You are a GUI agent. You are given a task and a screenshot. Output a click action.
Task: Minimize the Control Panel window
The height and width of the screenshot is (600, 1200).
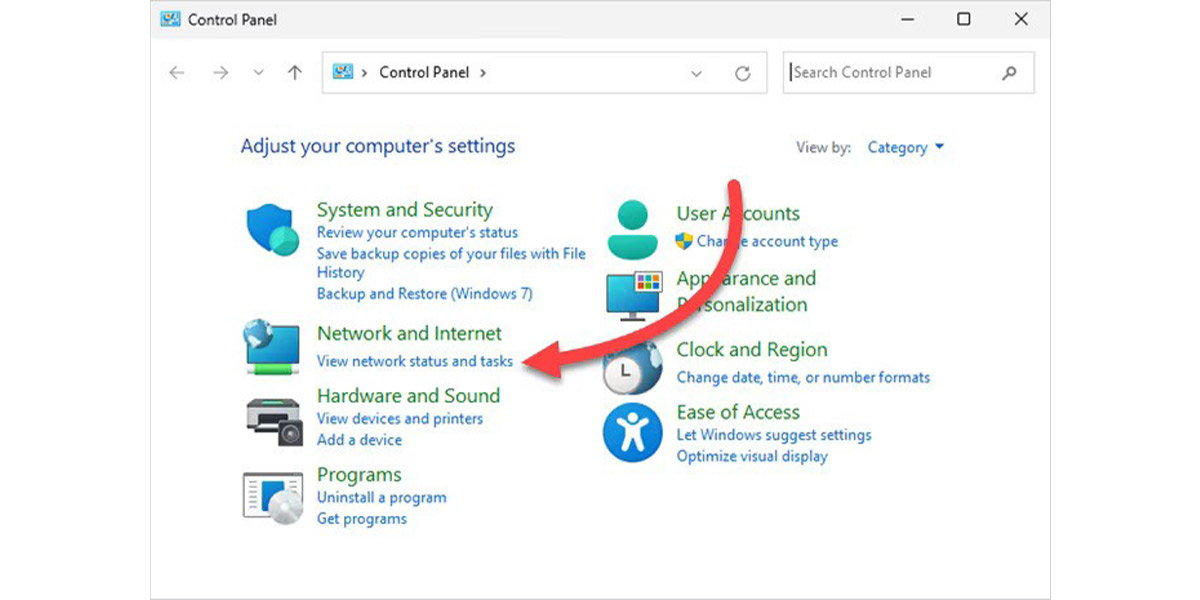(x=907, y=19)
